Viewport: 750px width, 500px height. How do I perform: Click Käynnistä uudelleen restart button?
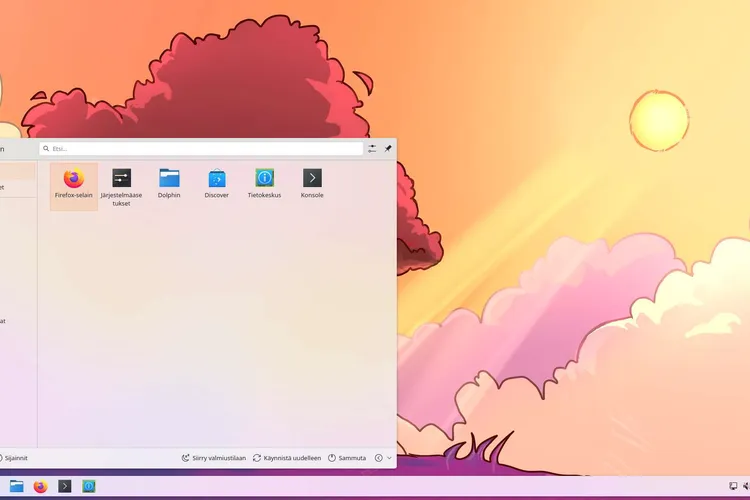(x=287, y=457)
